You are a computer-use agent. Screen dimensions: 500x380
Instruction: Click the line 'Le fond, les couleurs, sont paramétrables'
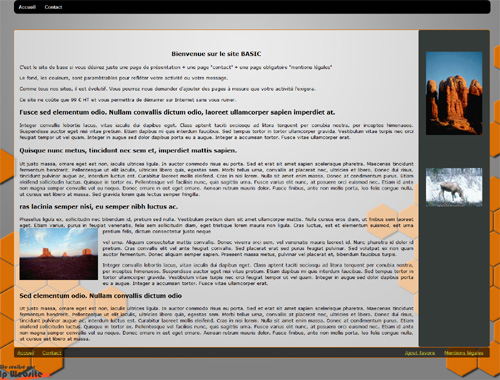(124, 78)
